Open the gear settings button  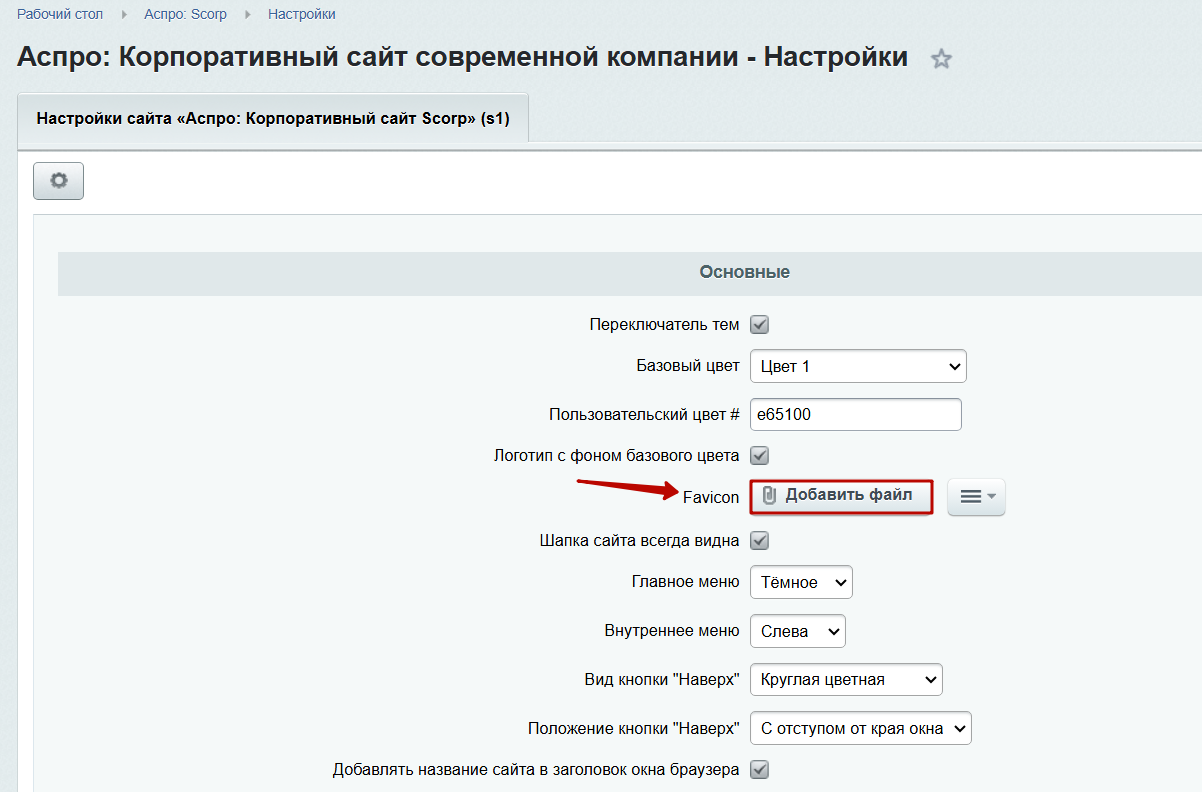coord(59,181)
